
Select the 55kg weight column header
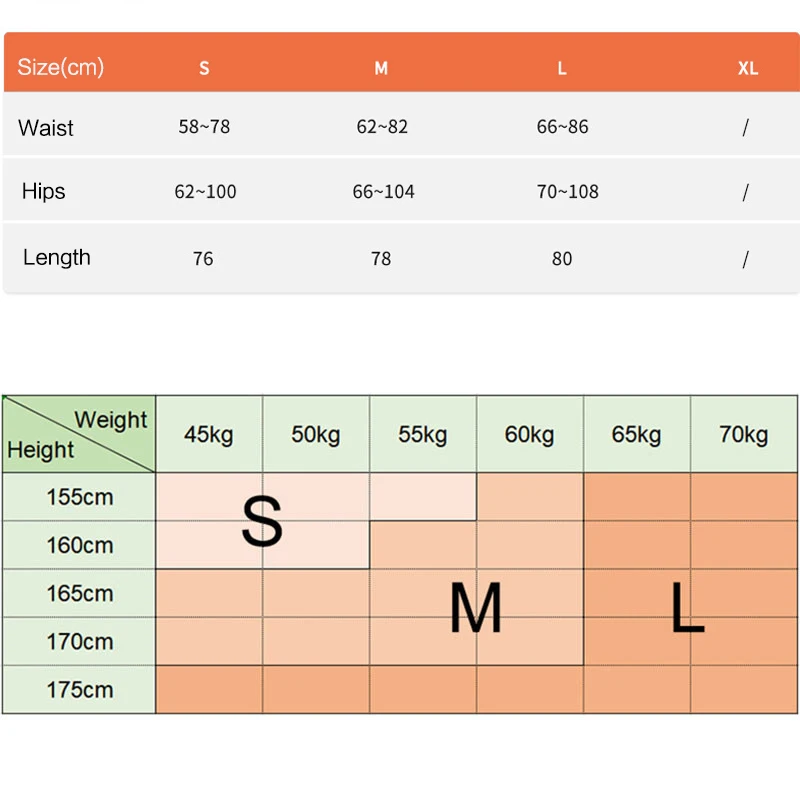[x=423, y=435]
